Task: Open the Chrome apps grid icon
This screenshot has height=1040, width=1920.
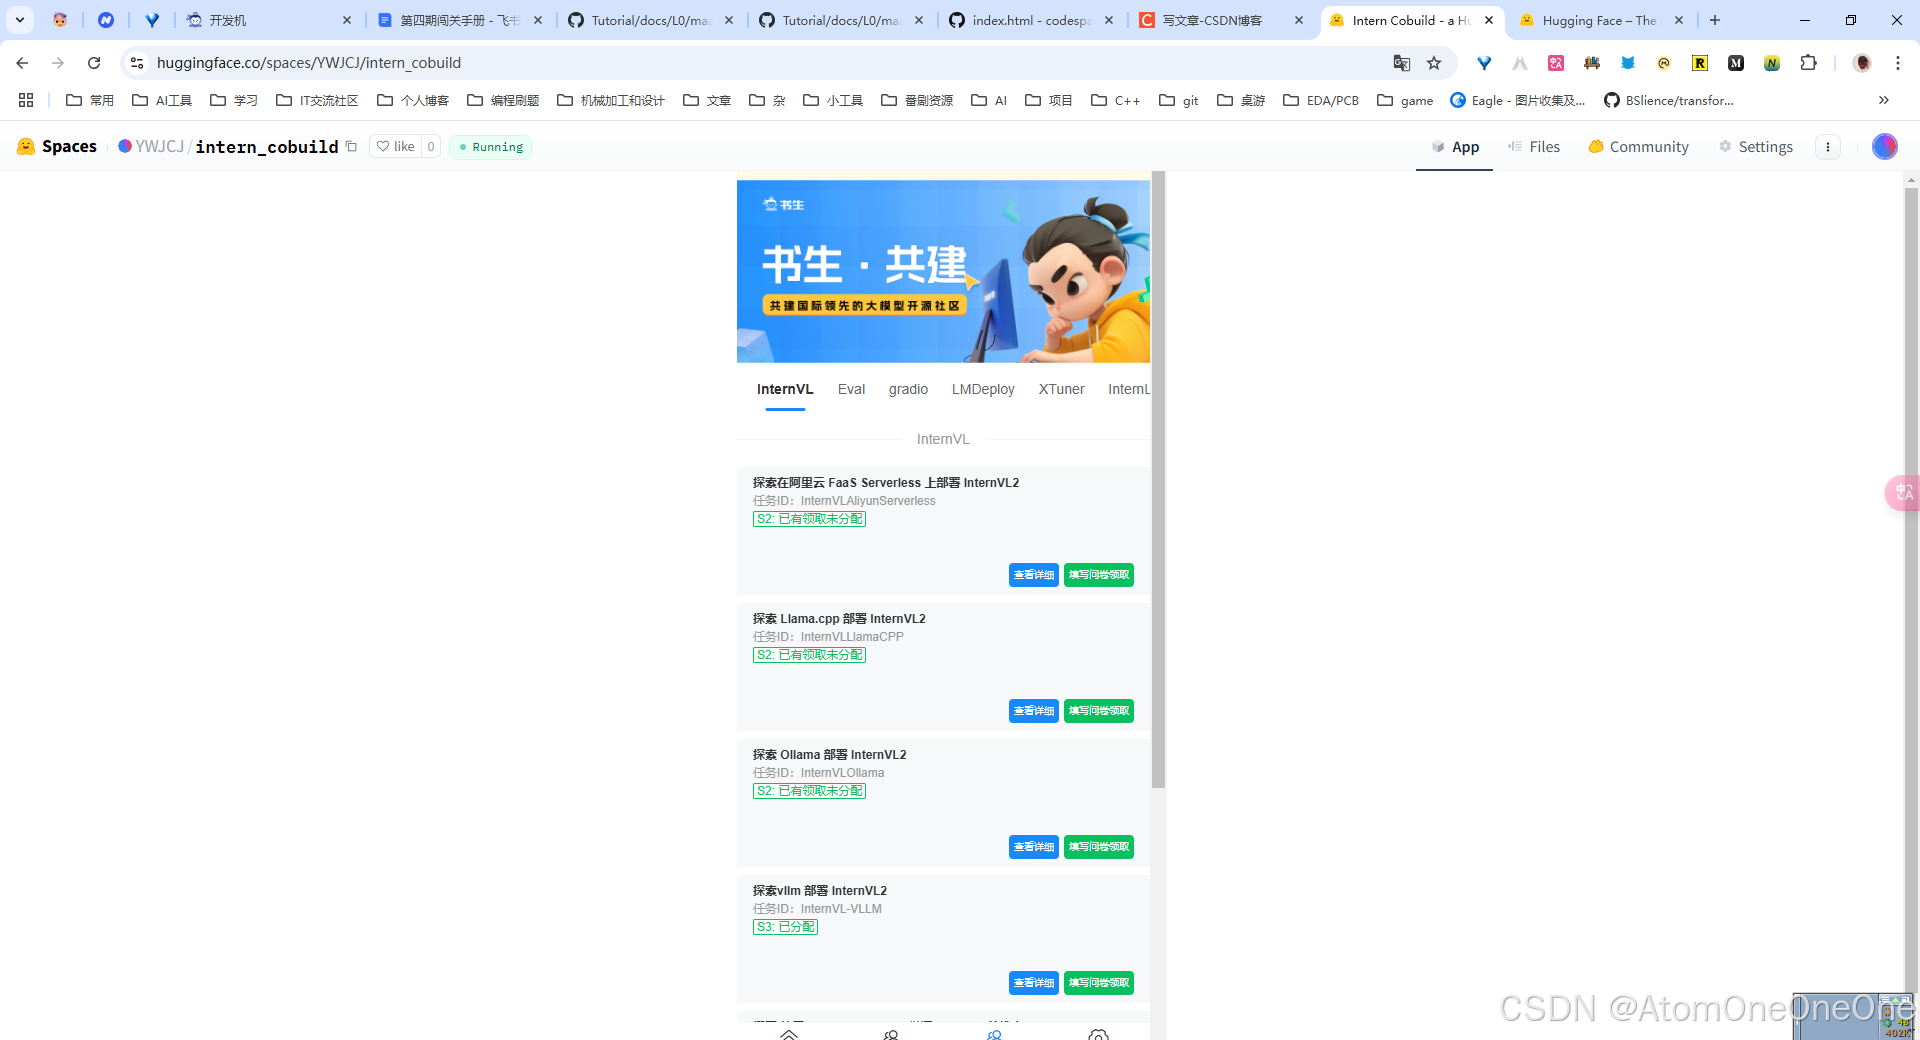Action: (26, 100)
